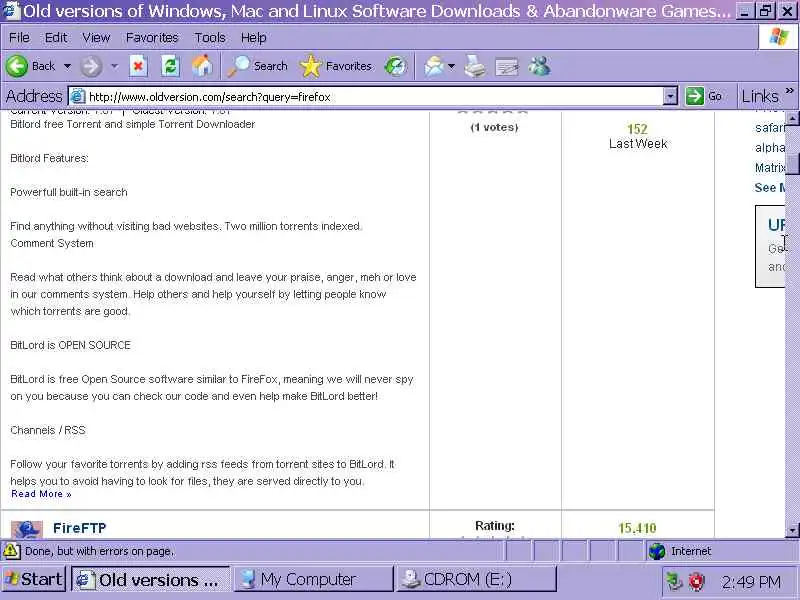Switch to My Computer taskbar window
Image resolution: width=800 pixels, height=600 pixels.
tap(313, 580)
